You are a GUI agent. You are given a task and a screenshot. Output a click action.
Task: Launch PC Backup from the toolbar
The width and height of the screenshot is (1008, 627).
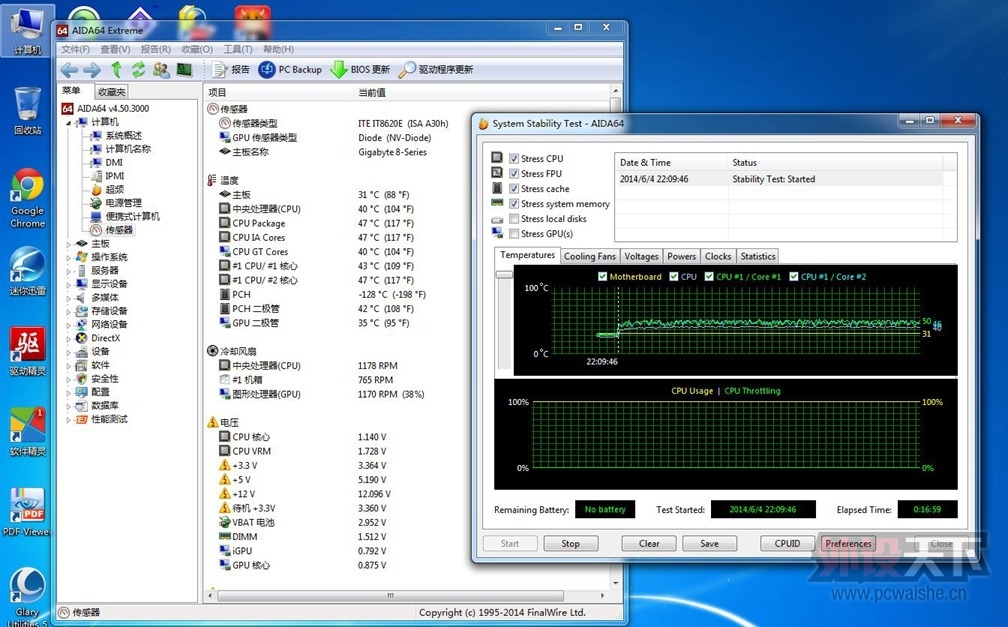(290, 69)
